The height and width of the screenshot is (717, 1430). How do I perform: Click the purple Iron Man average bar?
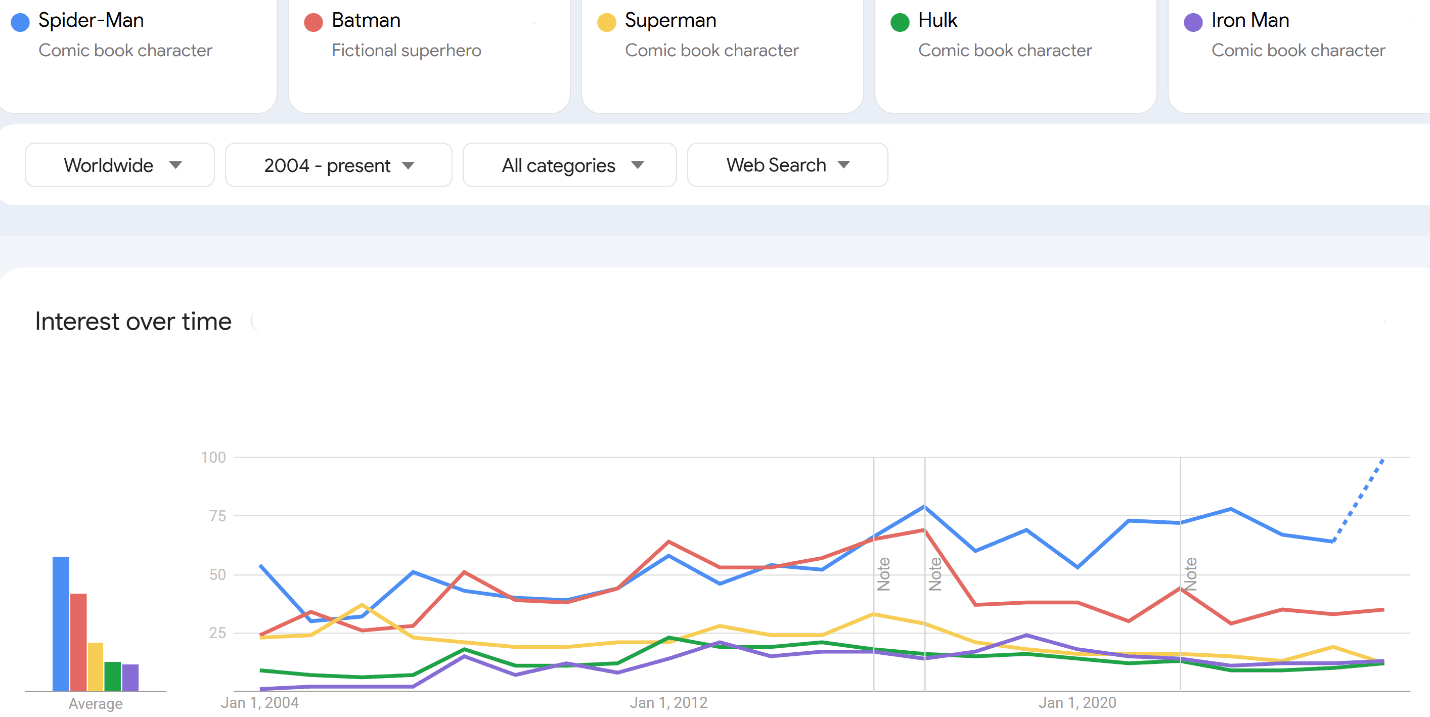tap(130, 677)
